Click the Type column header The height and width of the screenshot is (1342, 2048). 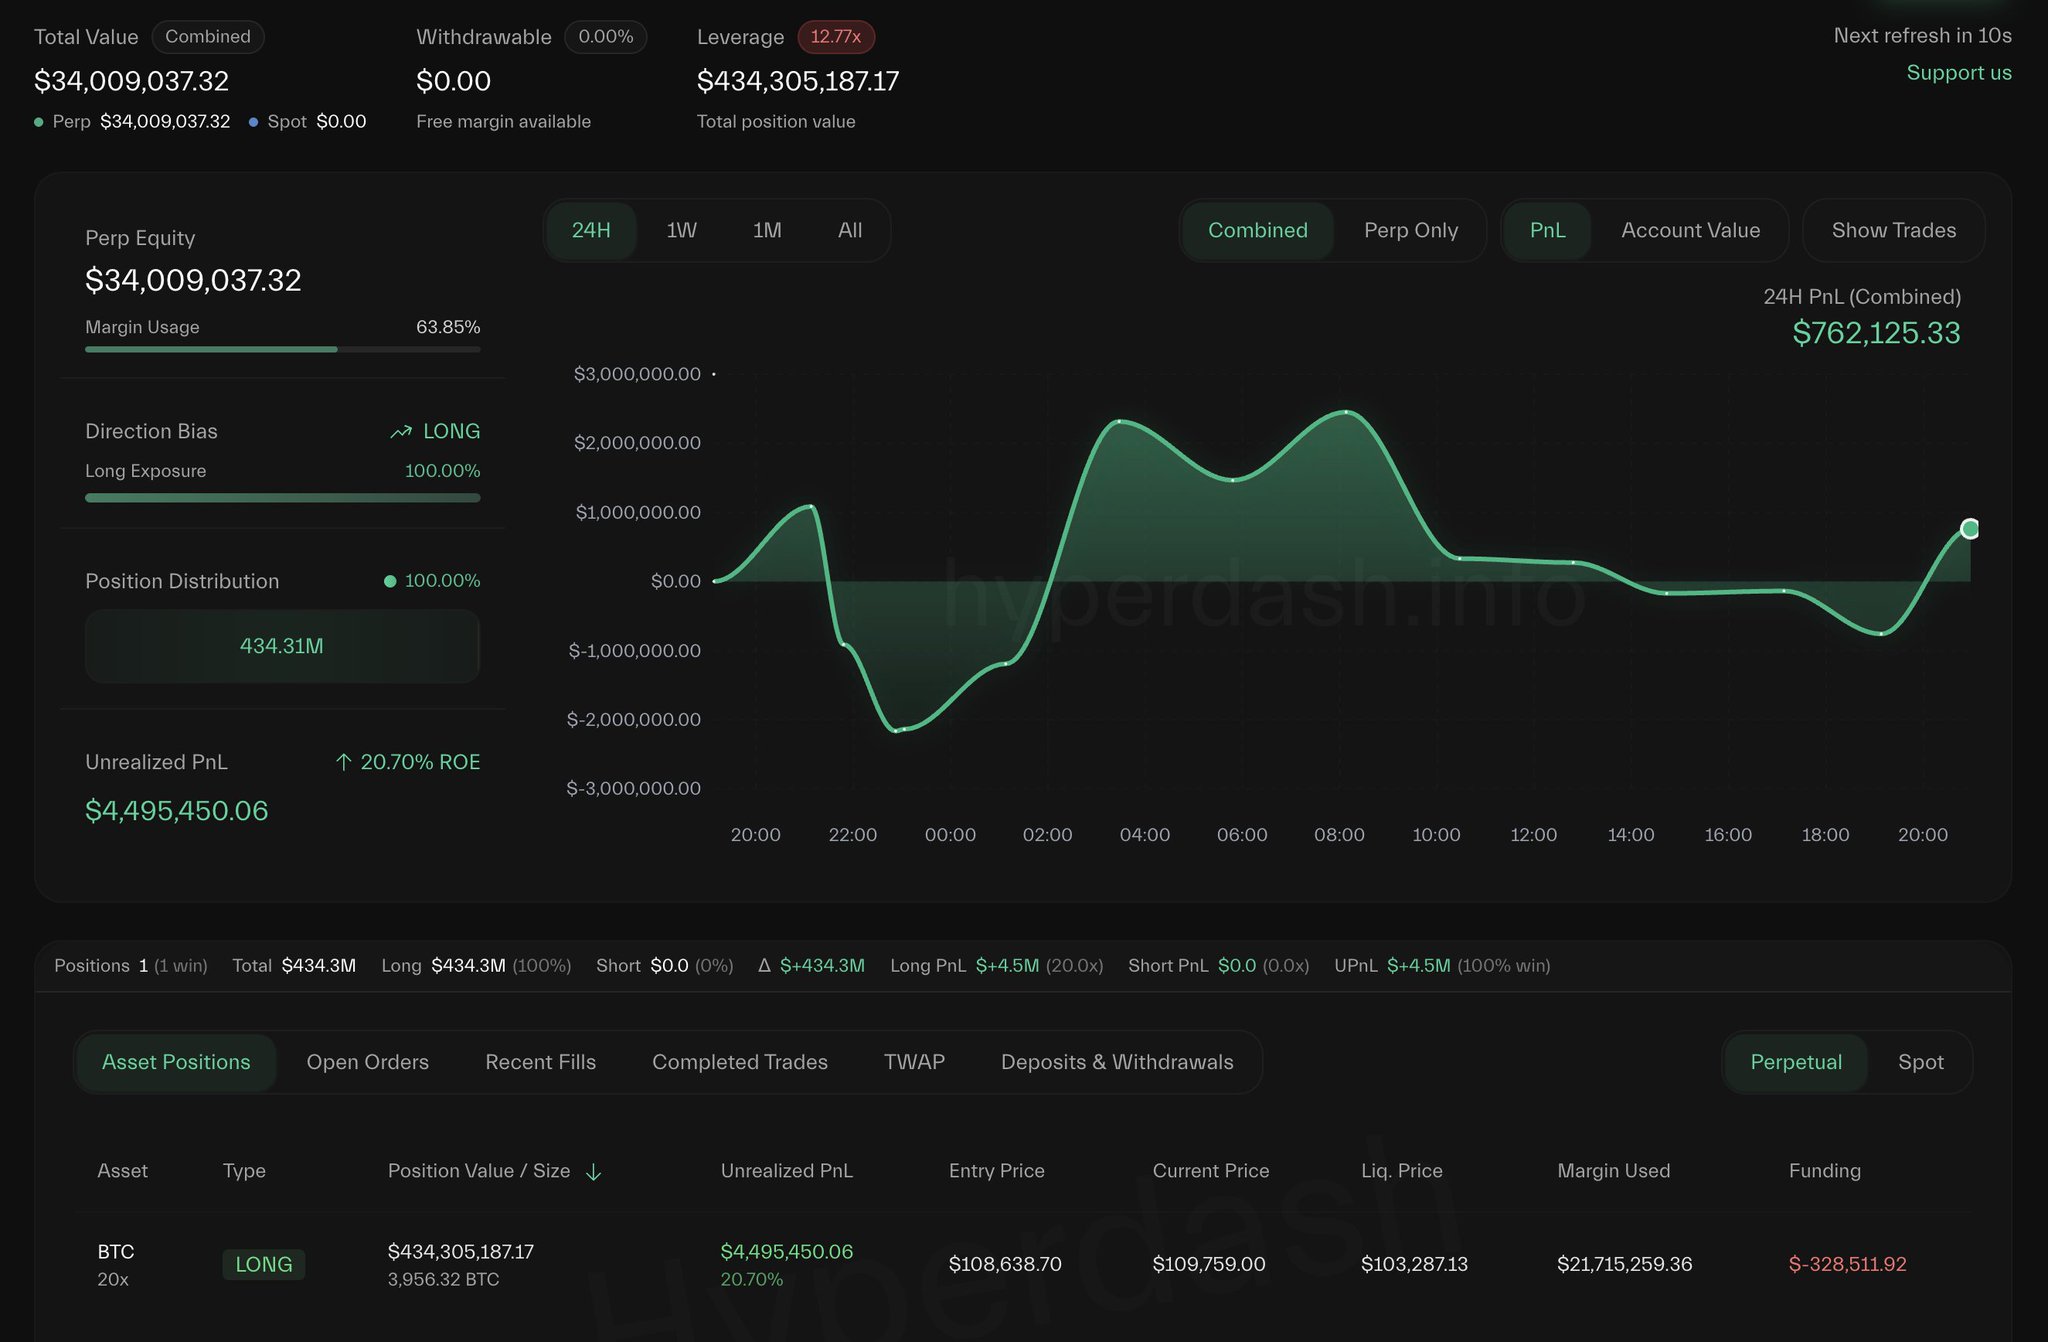point(244,1171)
